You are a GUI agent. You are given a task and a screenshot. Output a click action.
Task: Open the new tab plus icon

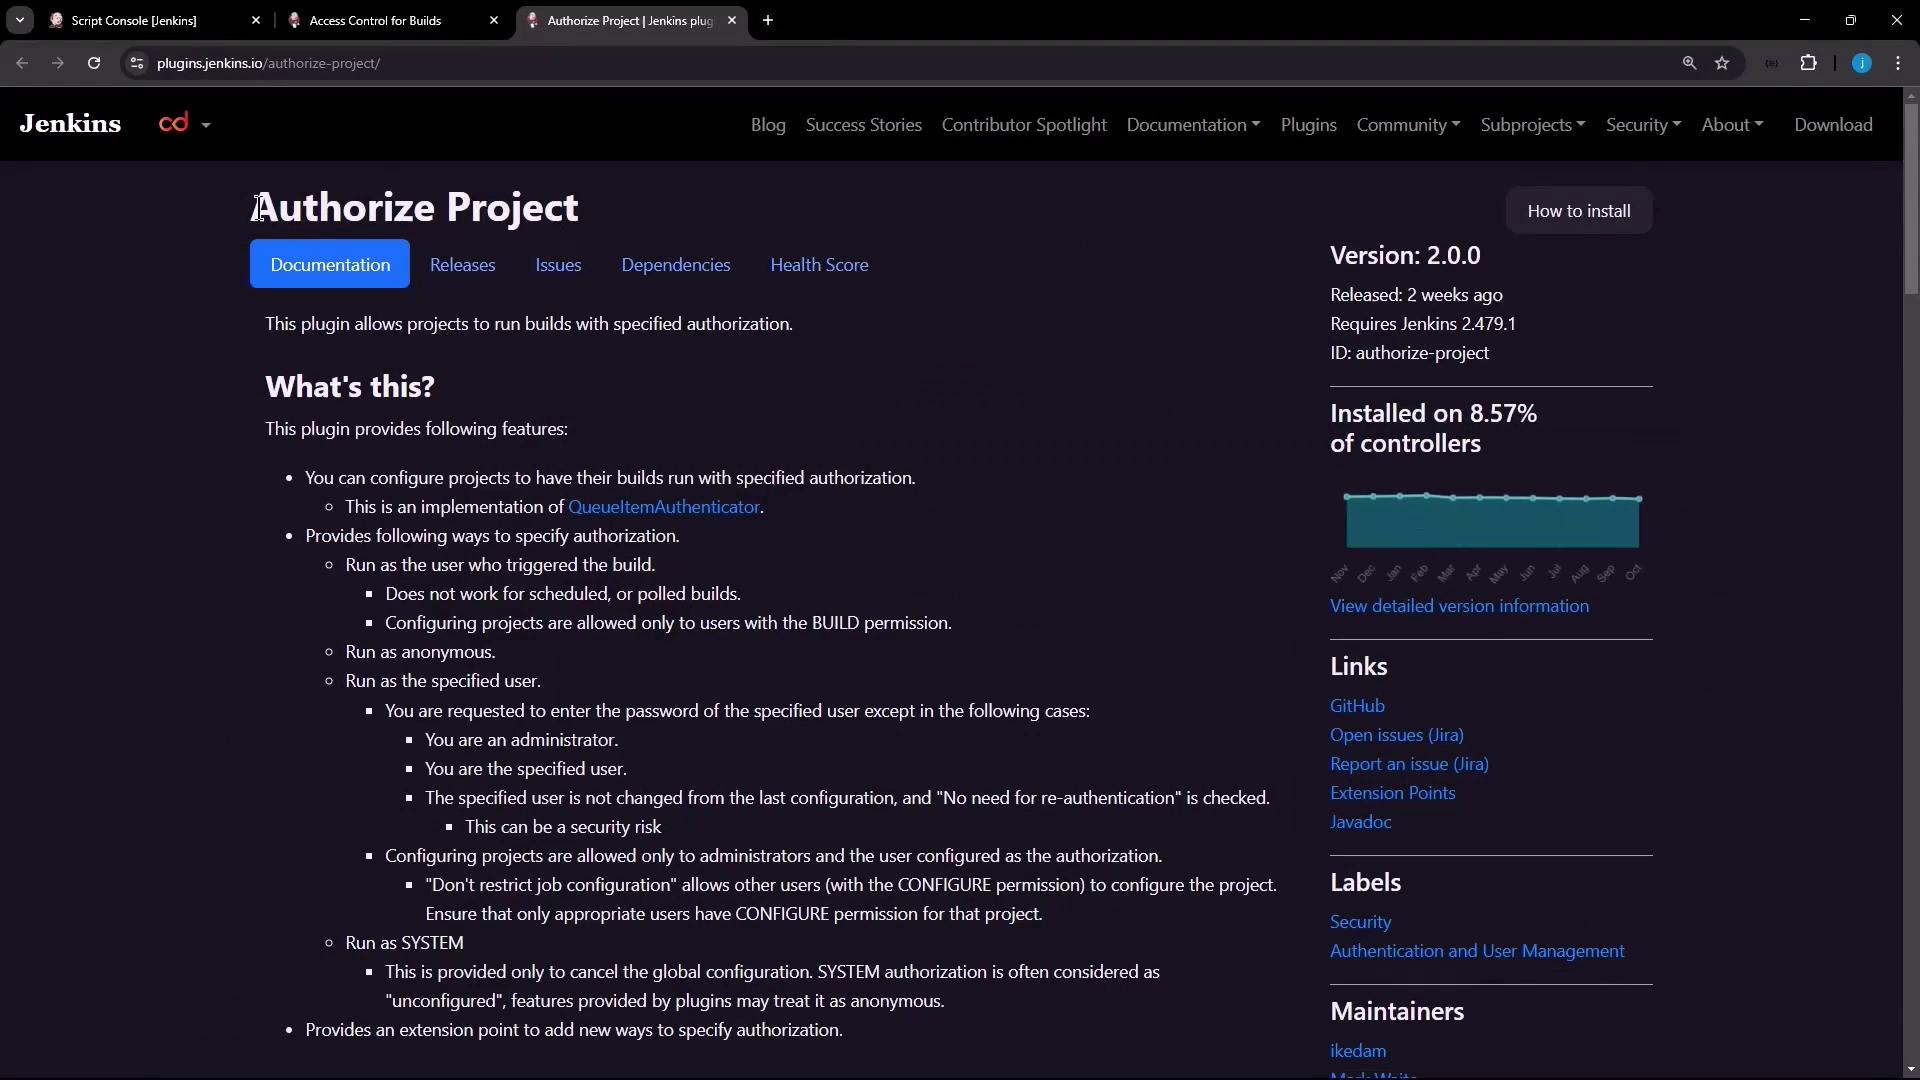tap(767, 20)
